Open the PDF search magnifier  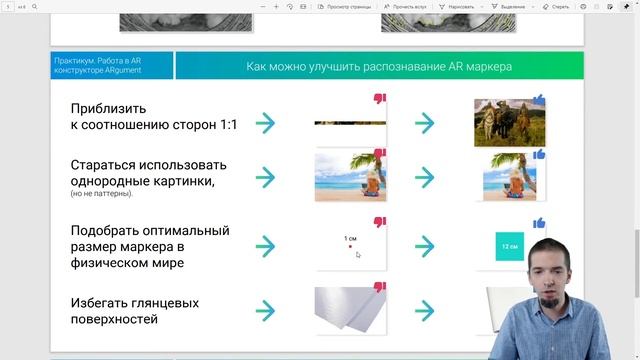pos(35,7)
